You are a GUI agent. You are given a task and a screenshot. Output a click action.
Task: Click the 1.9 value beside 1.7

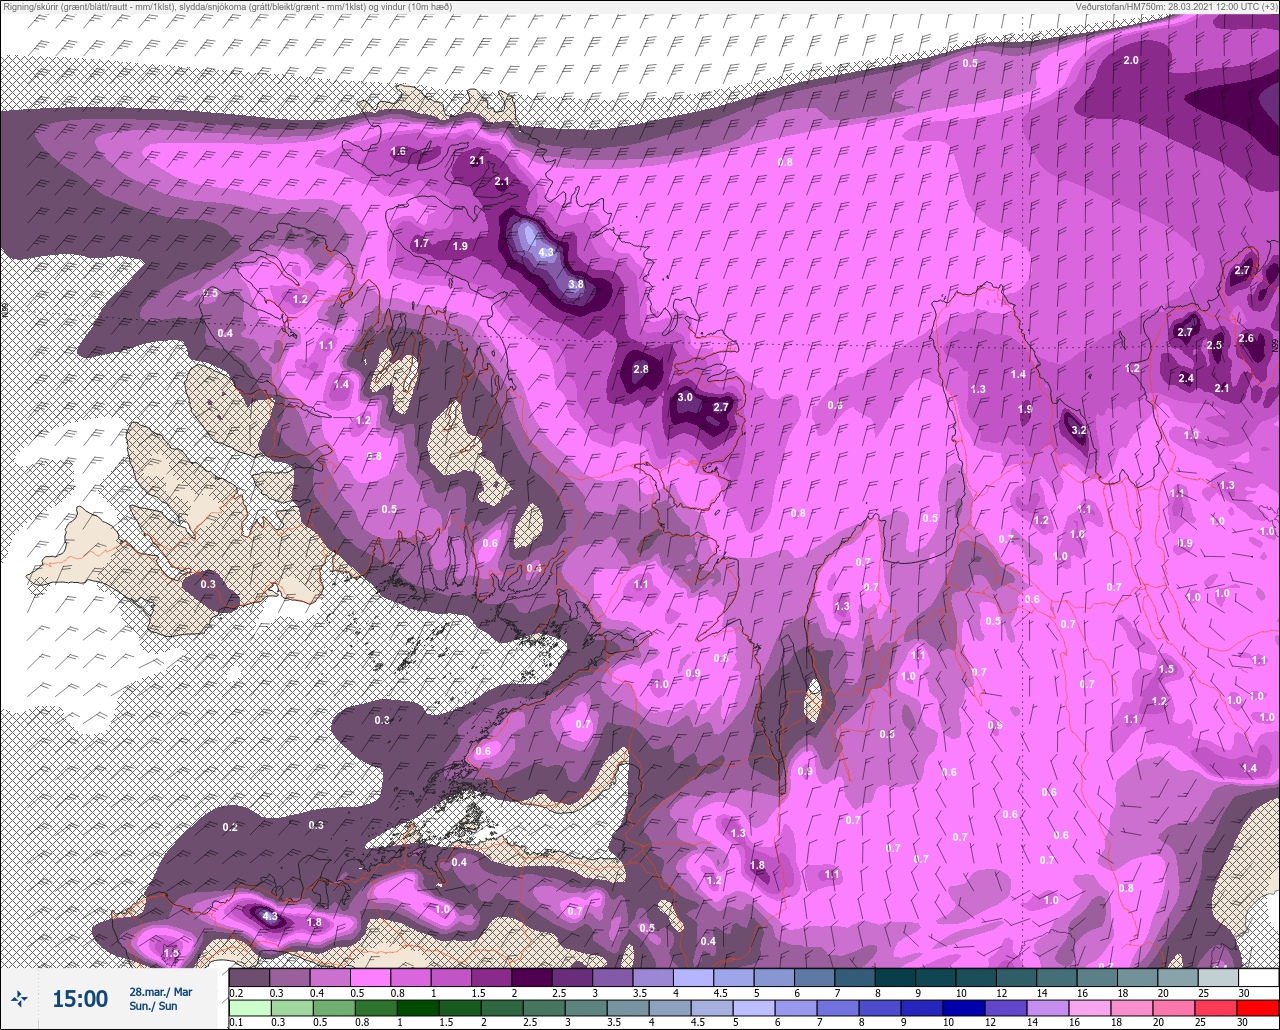[x=460, y=246]
